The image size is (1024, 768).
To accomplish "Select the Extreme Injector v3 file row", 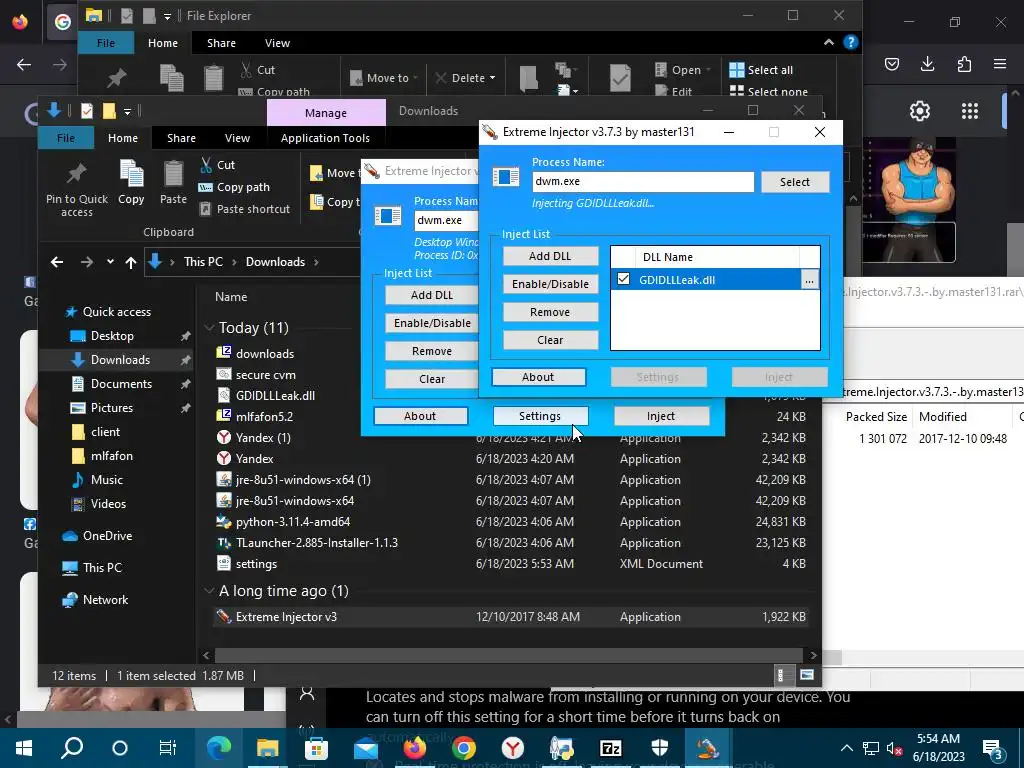I will pos(510,616).
